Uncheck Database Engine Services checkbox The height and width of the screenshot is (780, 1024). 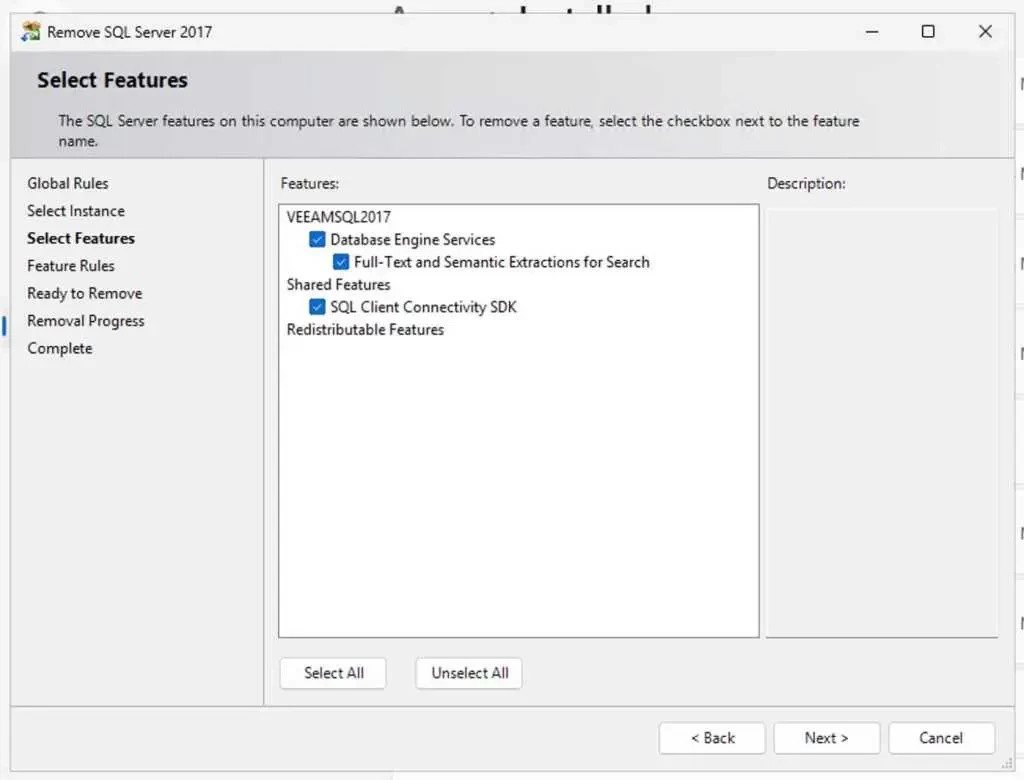pos(317,240)
